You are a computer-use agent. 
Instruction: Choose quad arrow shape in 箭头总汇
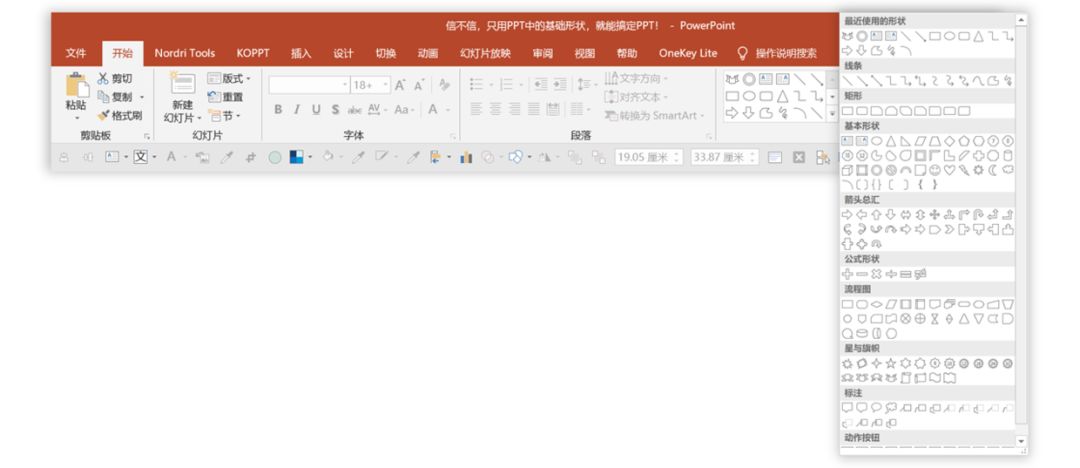935,214
